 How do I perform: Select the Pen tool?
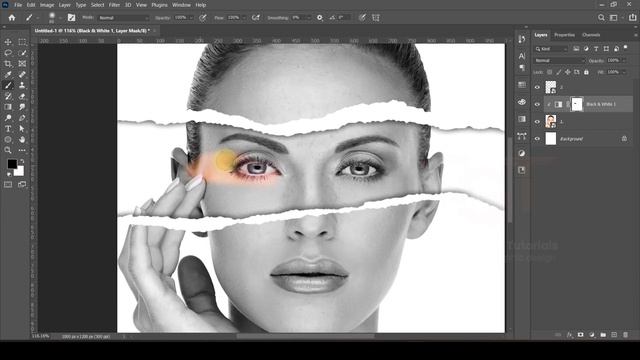click(22, 118)
